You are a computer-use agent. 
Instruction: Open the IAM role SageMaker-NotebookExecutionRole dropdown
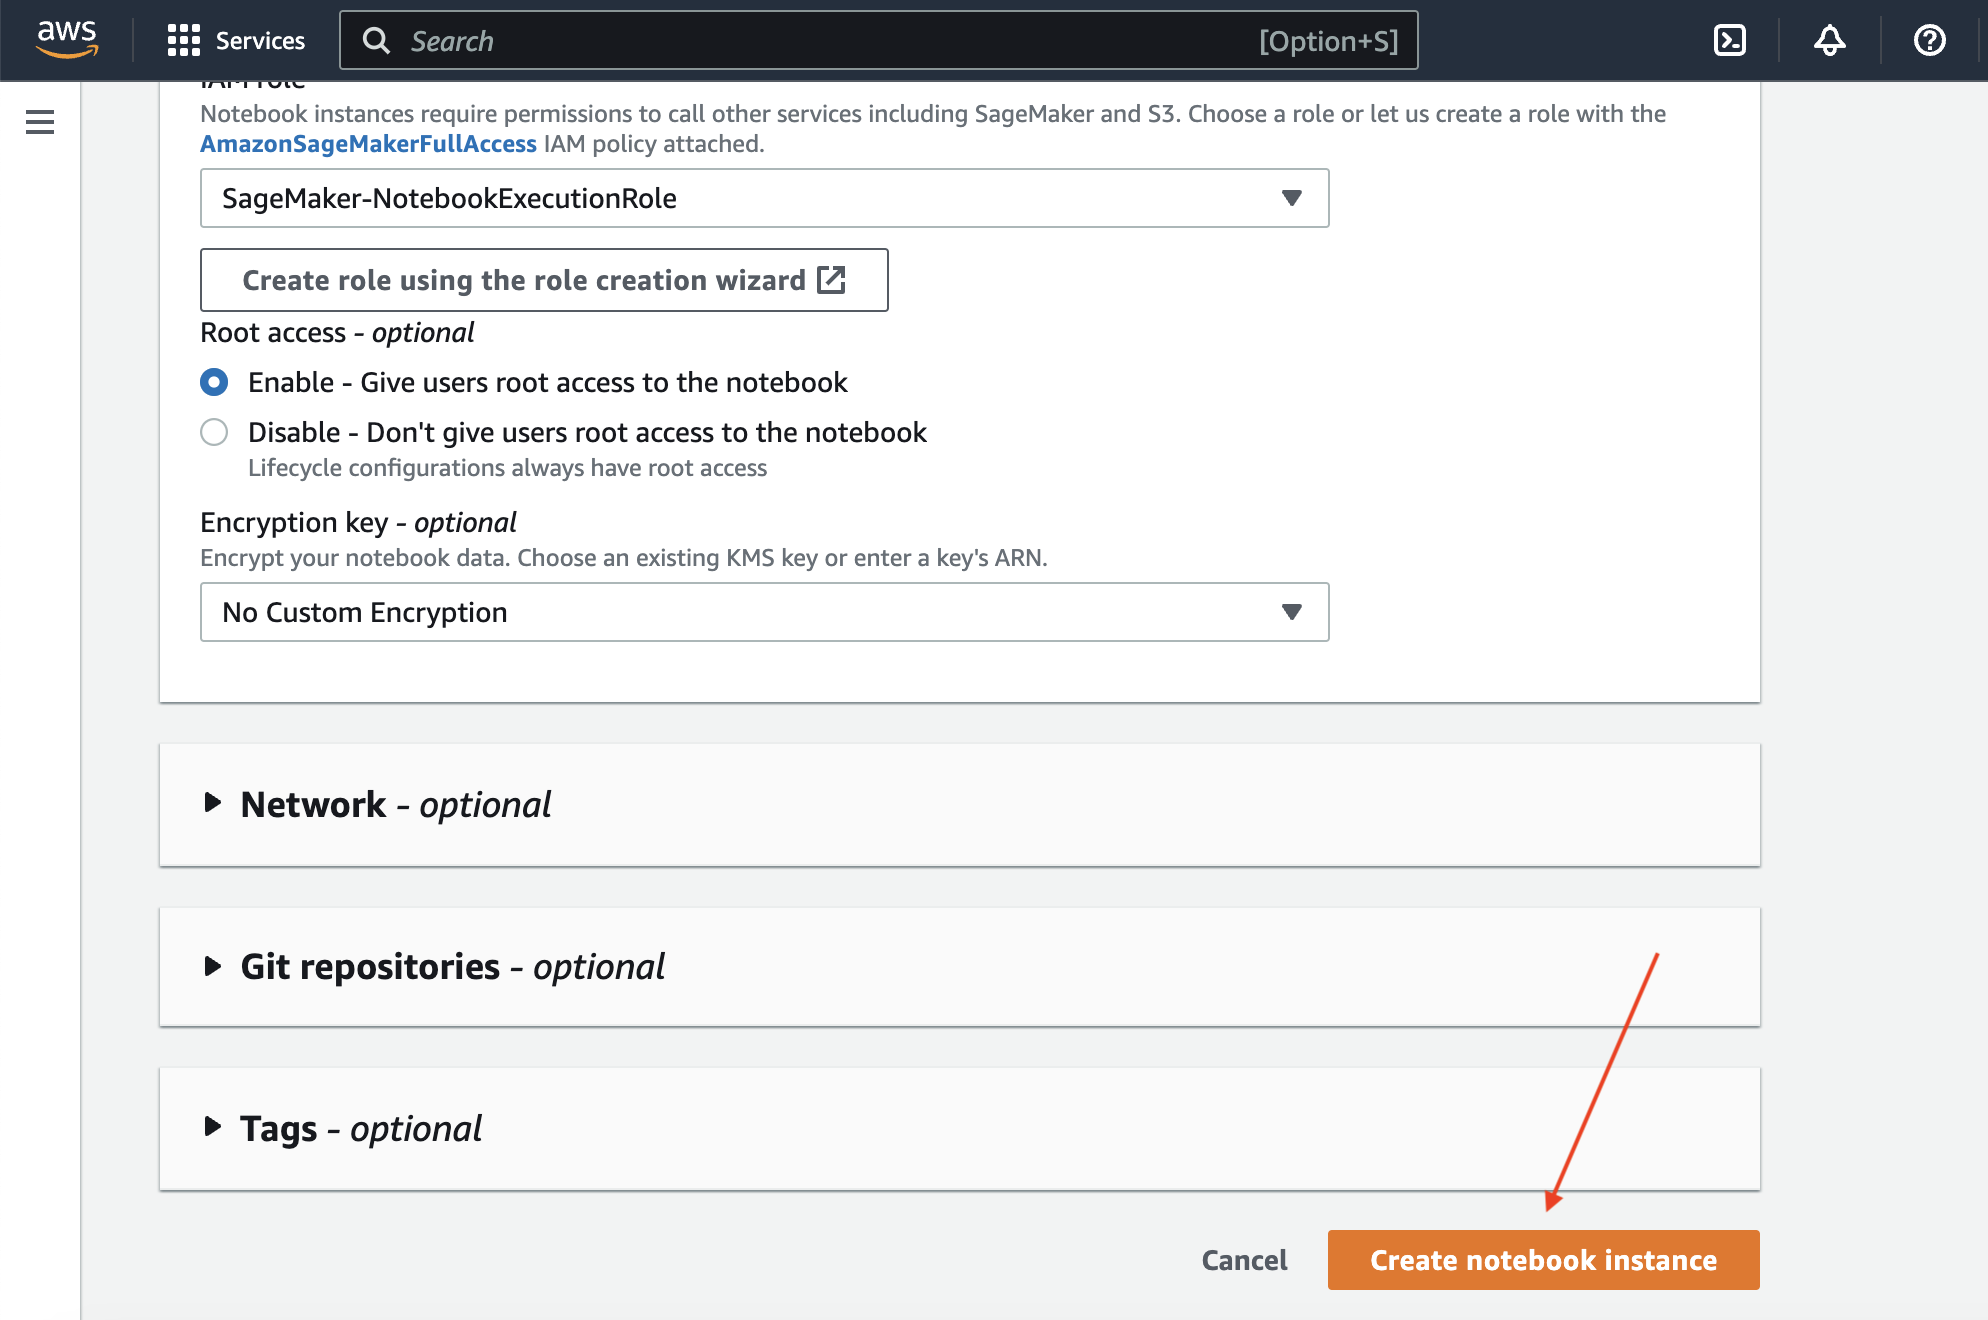pos(764,198)
